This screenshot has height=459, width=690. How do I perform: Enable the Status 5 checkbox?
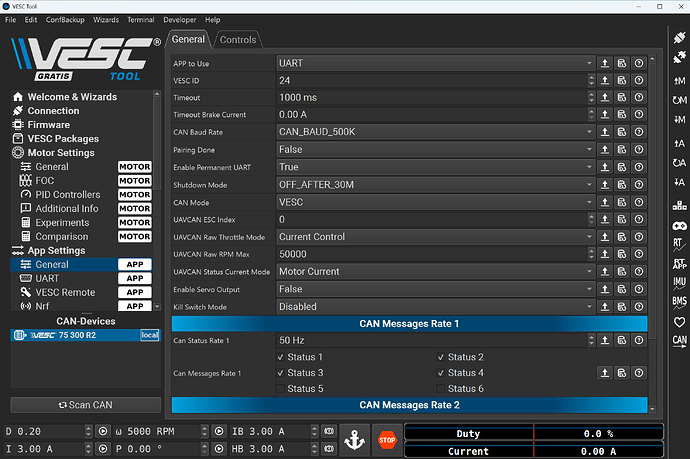(x=280, y=388)
